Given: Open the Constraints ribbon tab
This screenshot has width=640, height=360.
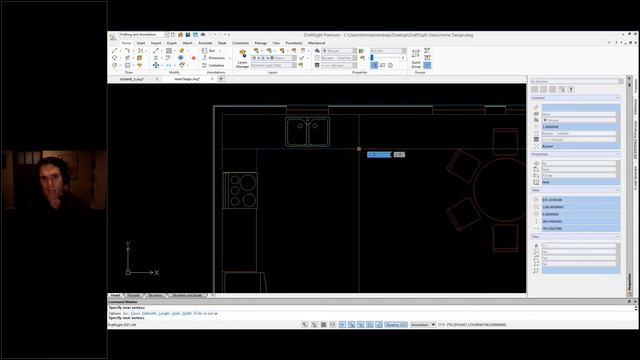Looking at the screenshot, I should tap(240, 43).
